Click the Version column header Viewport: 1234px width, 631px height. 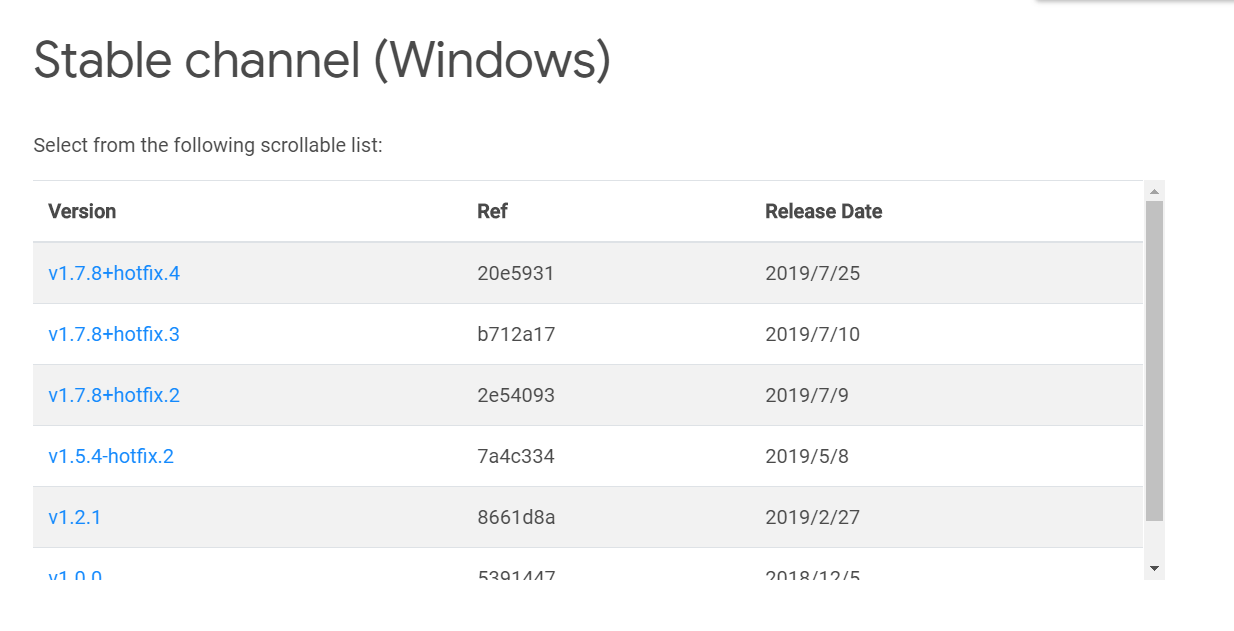coord(82,211)
